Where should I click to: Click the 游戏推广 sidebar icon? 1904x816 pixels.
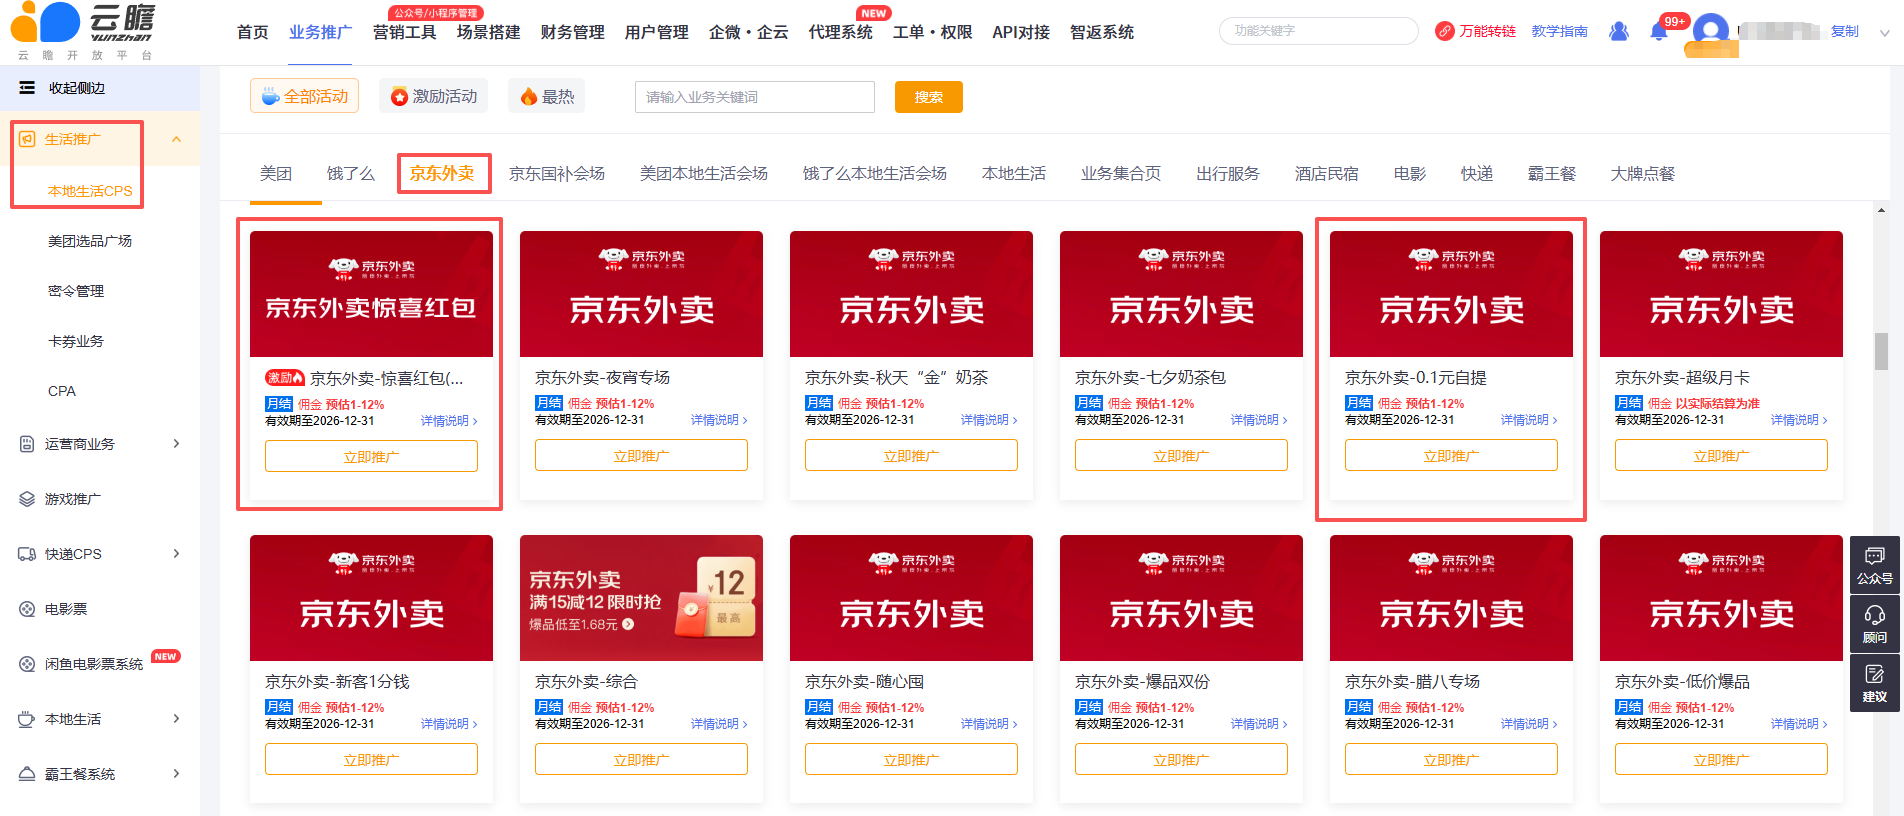point(27,499)
